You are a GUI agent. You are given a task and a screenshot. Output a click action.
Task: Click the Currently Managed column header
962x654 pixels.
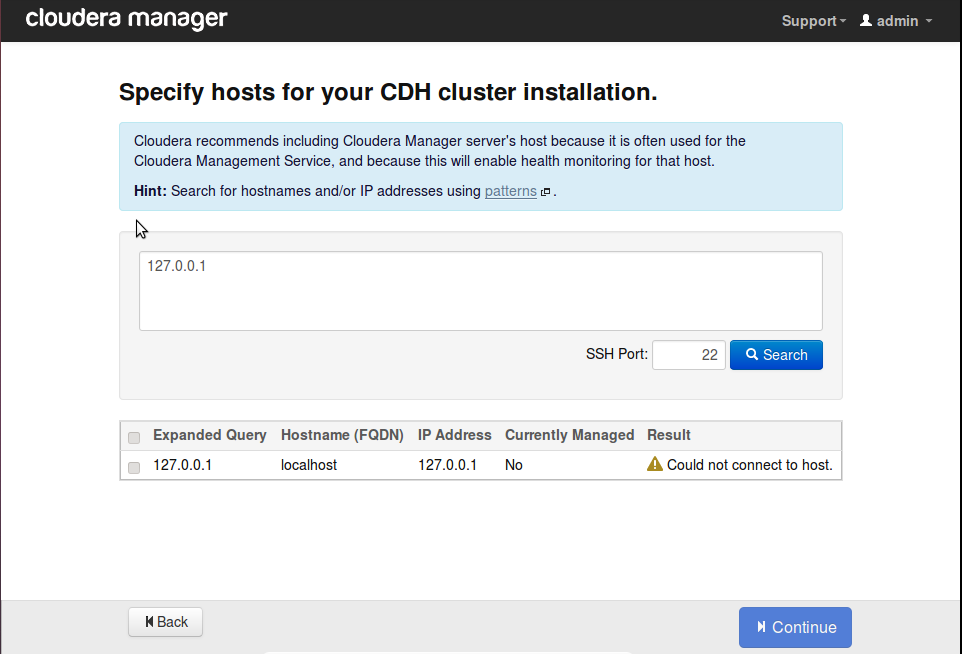tap(569, 435)
